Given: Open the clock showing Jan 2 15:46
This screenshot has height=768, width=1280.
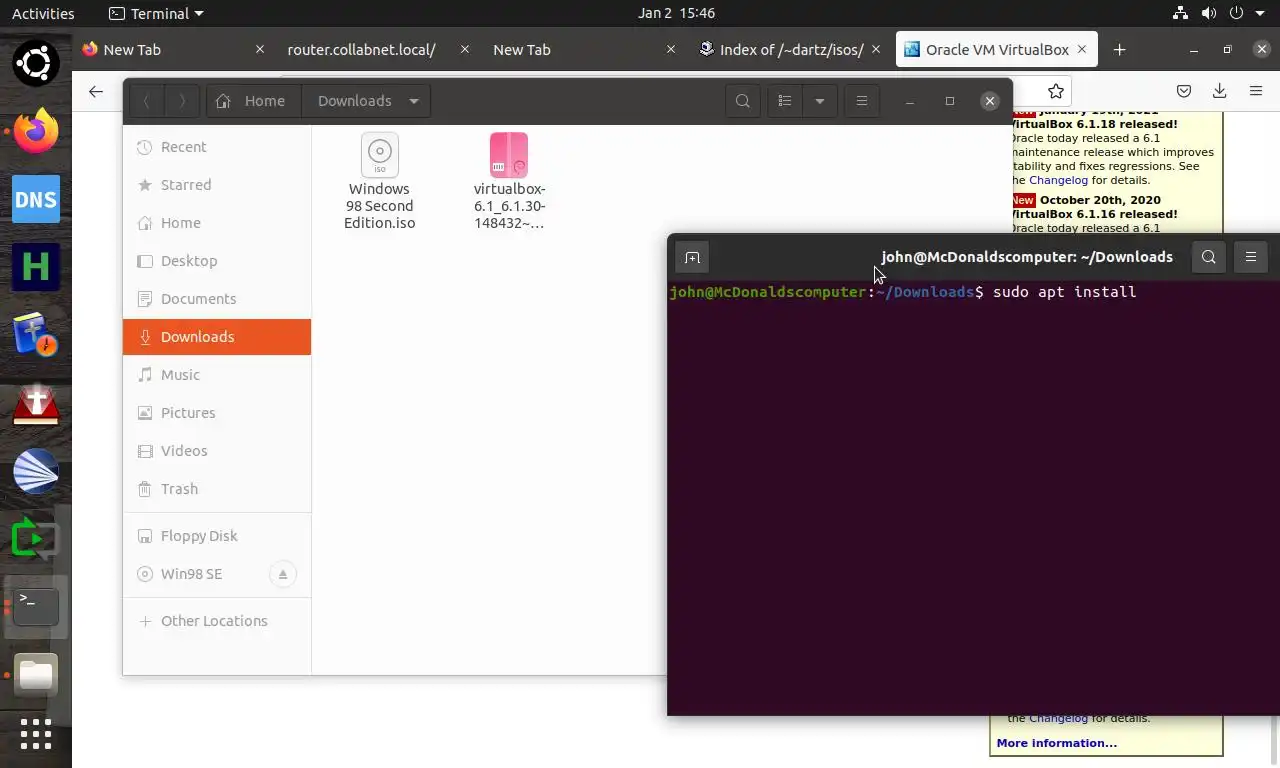Looking at the screenshot, I should coord(676,13).
